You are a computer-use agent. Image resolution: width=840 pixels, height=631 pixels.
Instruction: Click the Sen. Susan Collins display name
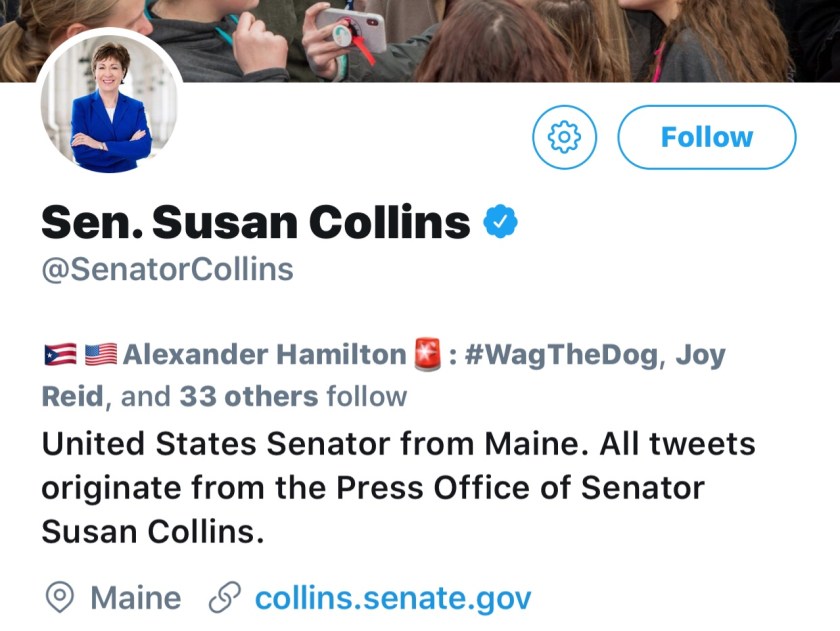[255, 221]
